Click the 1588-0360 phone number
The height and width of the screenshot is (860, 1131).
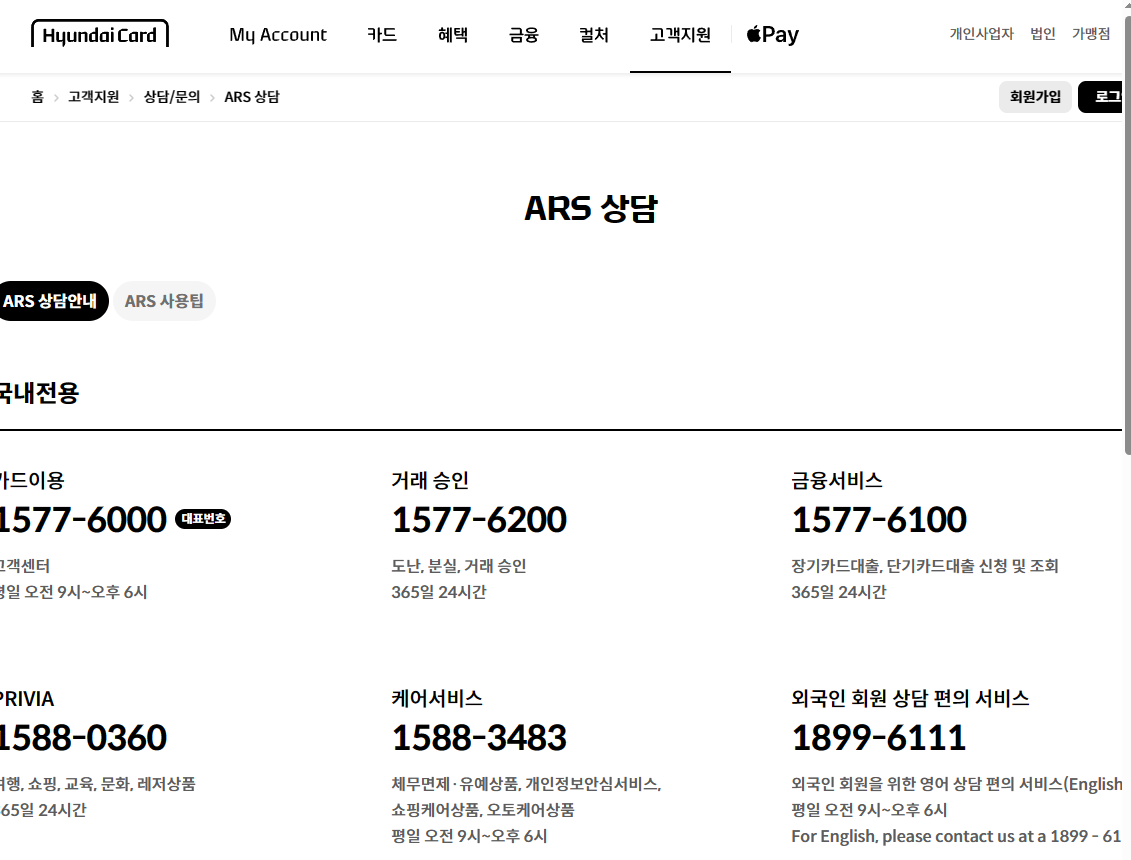[x=82, y=737]
